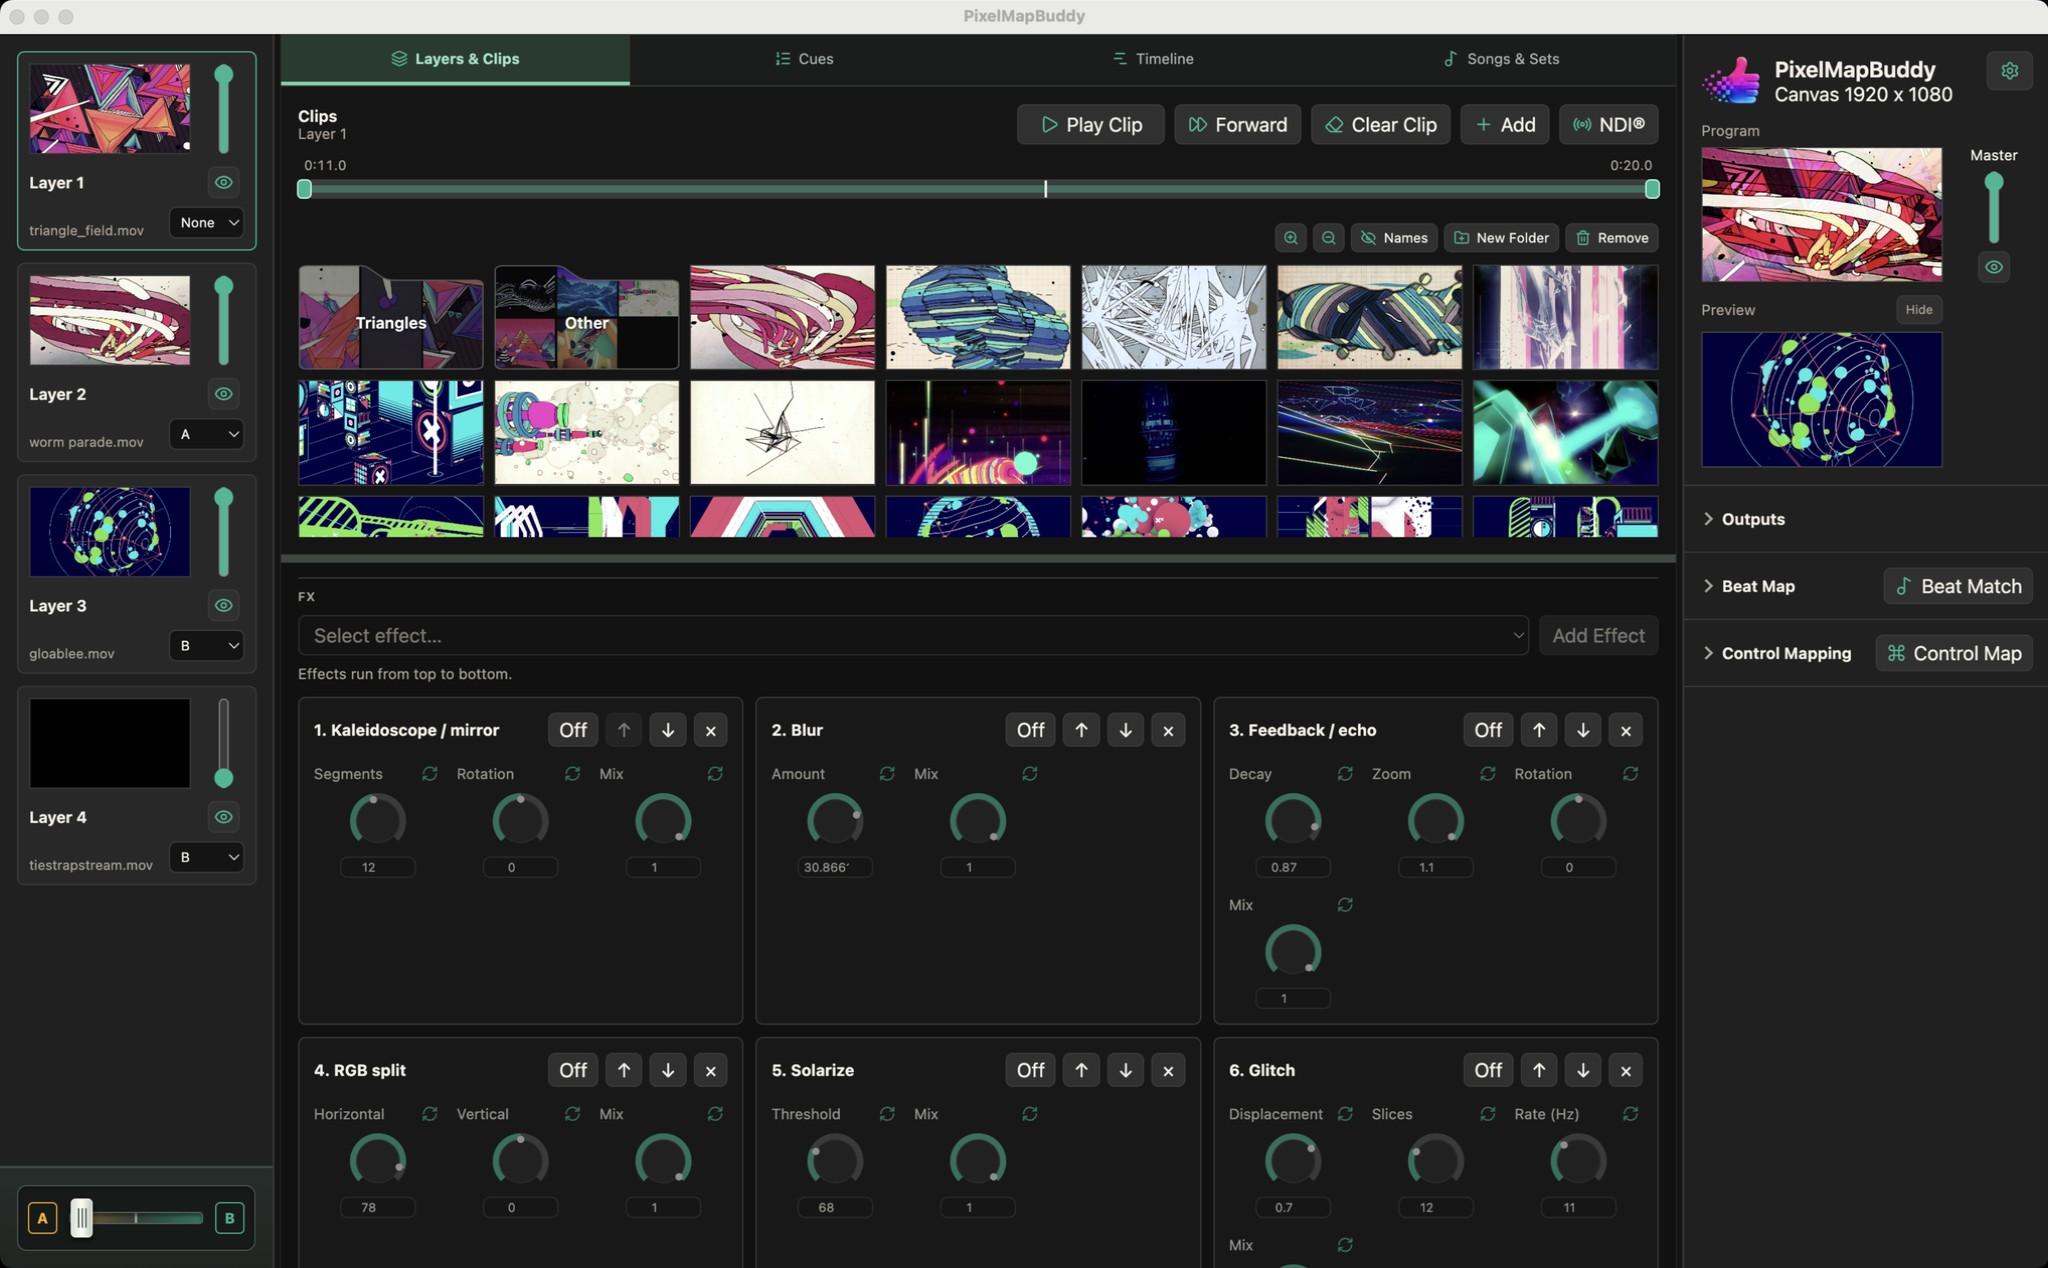Click the Clear Clip button
2048x1268 pixels.
[x=1380, y=125]
